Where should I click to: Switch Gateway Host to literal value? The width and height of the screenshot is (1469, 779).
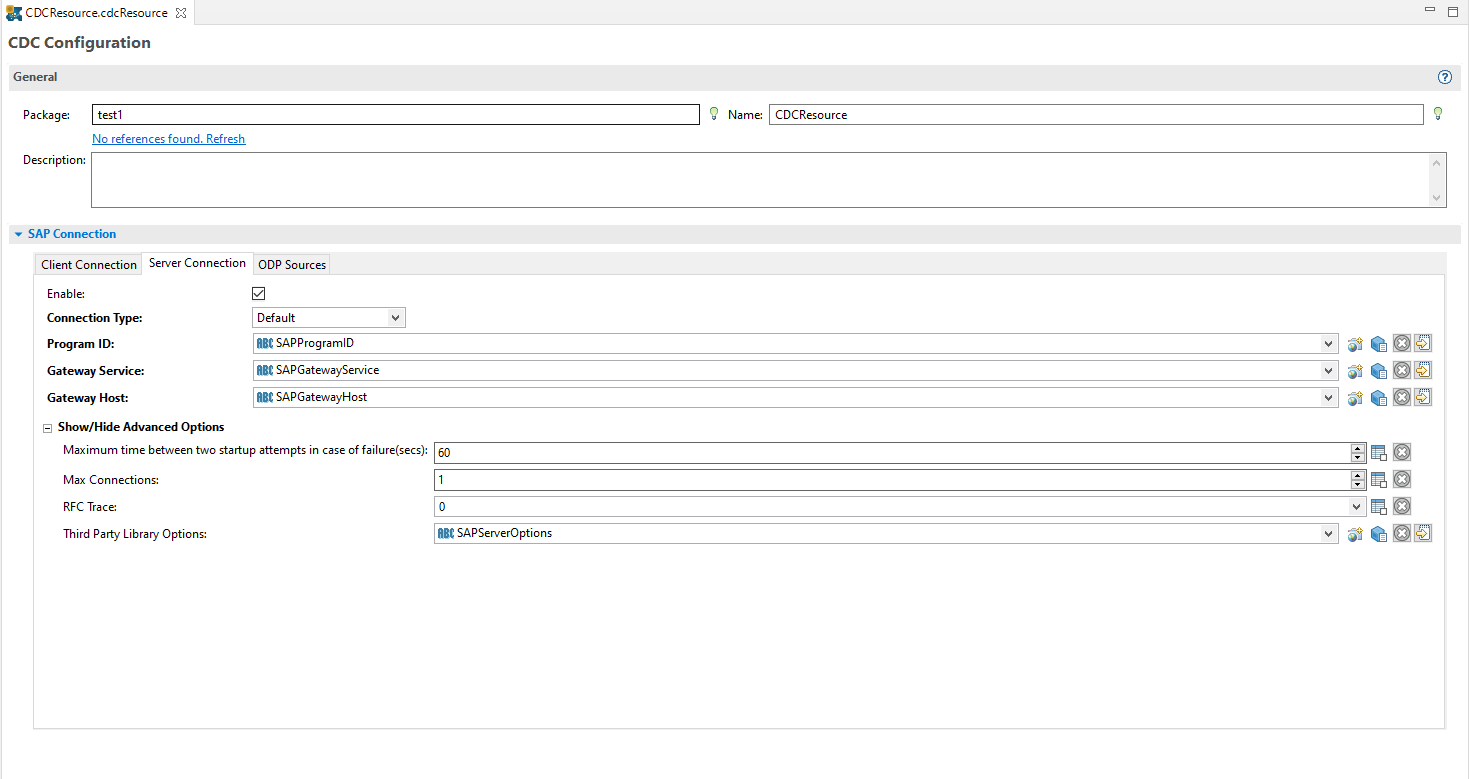[x=1423, y=397]
